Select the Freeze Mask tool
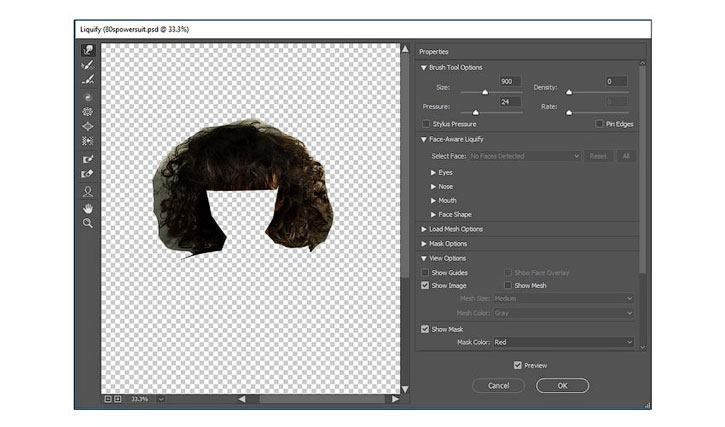Viewport: 725px width, 427px height. point(88,159)
